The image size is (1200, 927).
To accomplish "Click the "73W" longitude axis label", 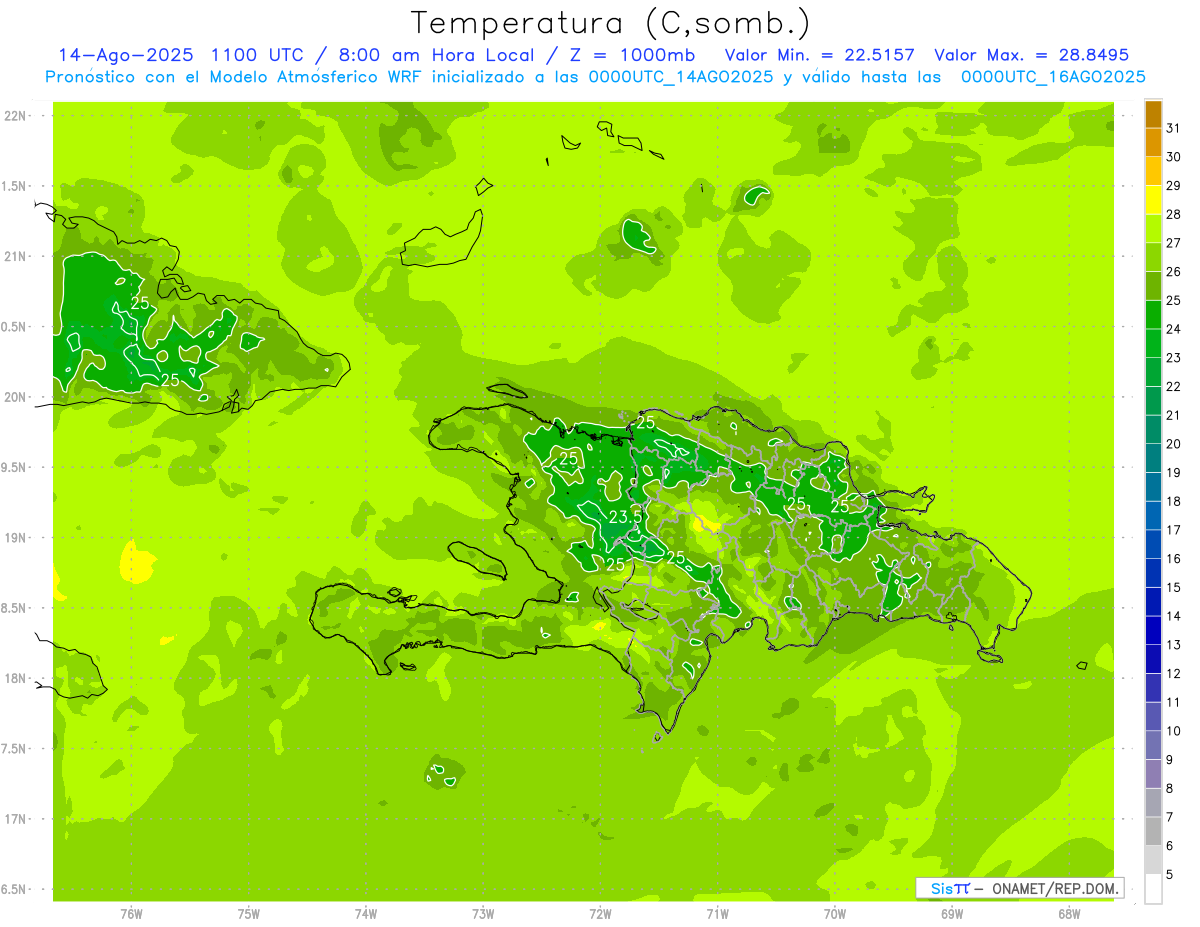I will click(483, 914).
